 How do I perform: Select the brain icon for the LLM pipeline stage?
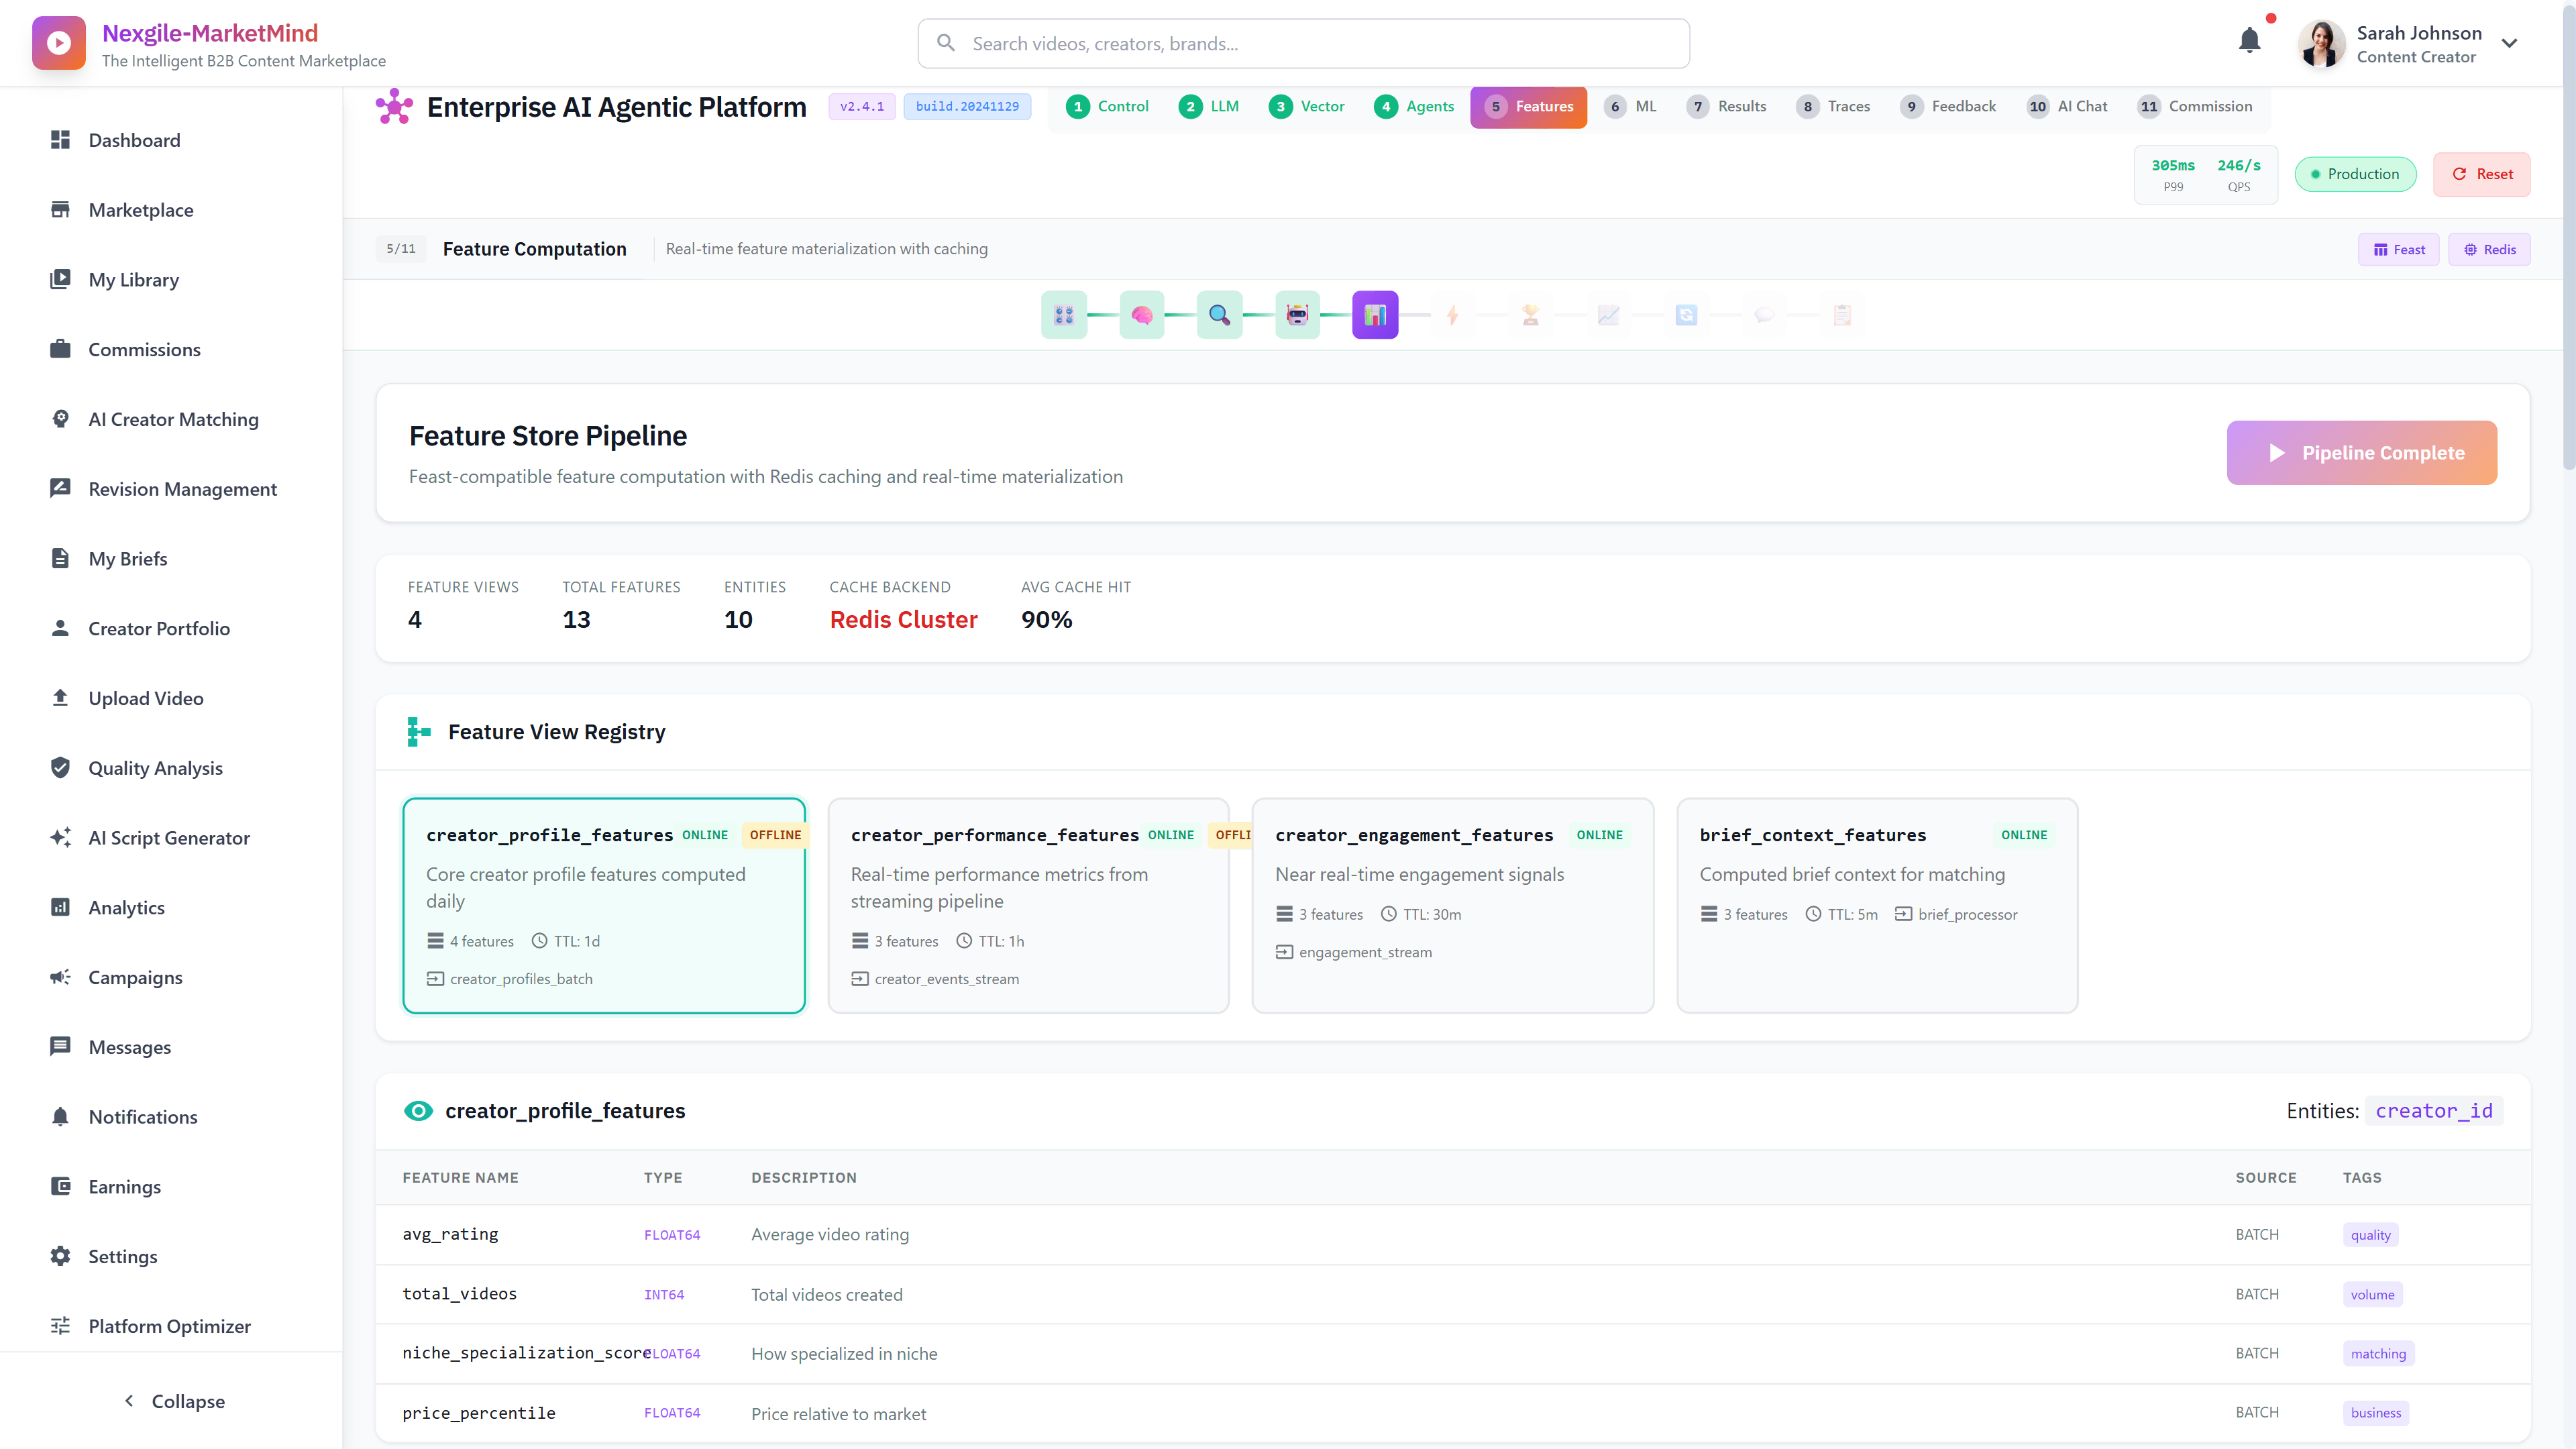coord(1141,314)
